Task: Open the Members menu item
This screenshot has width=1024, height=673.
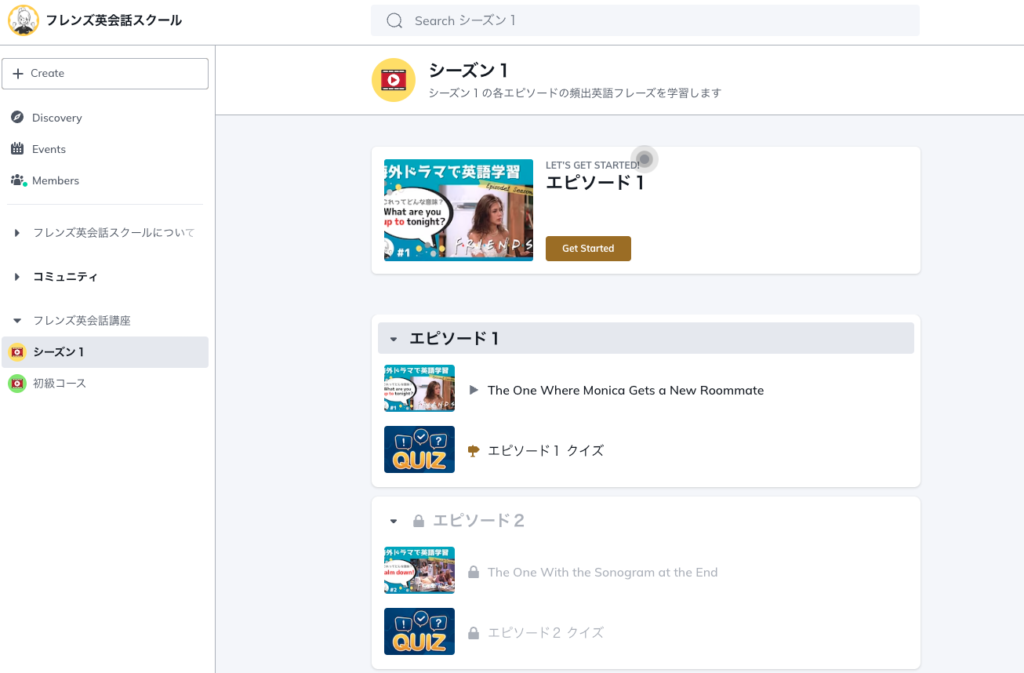Action: point(55,180)
